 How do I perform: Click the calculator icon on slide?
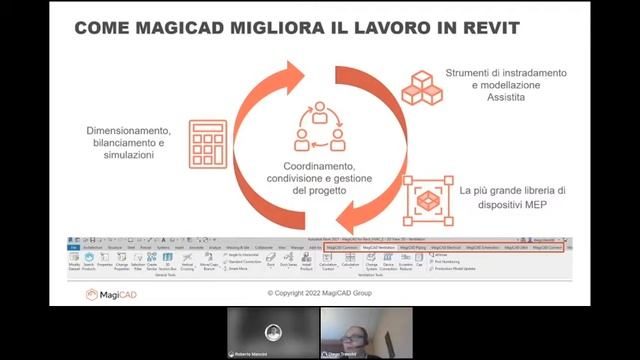[208, 144]
